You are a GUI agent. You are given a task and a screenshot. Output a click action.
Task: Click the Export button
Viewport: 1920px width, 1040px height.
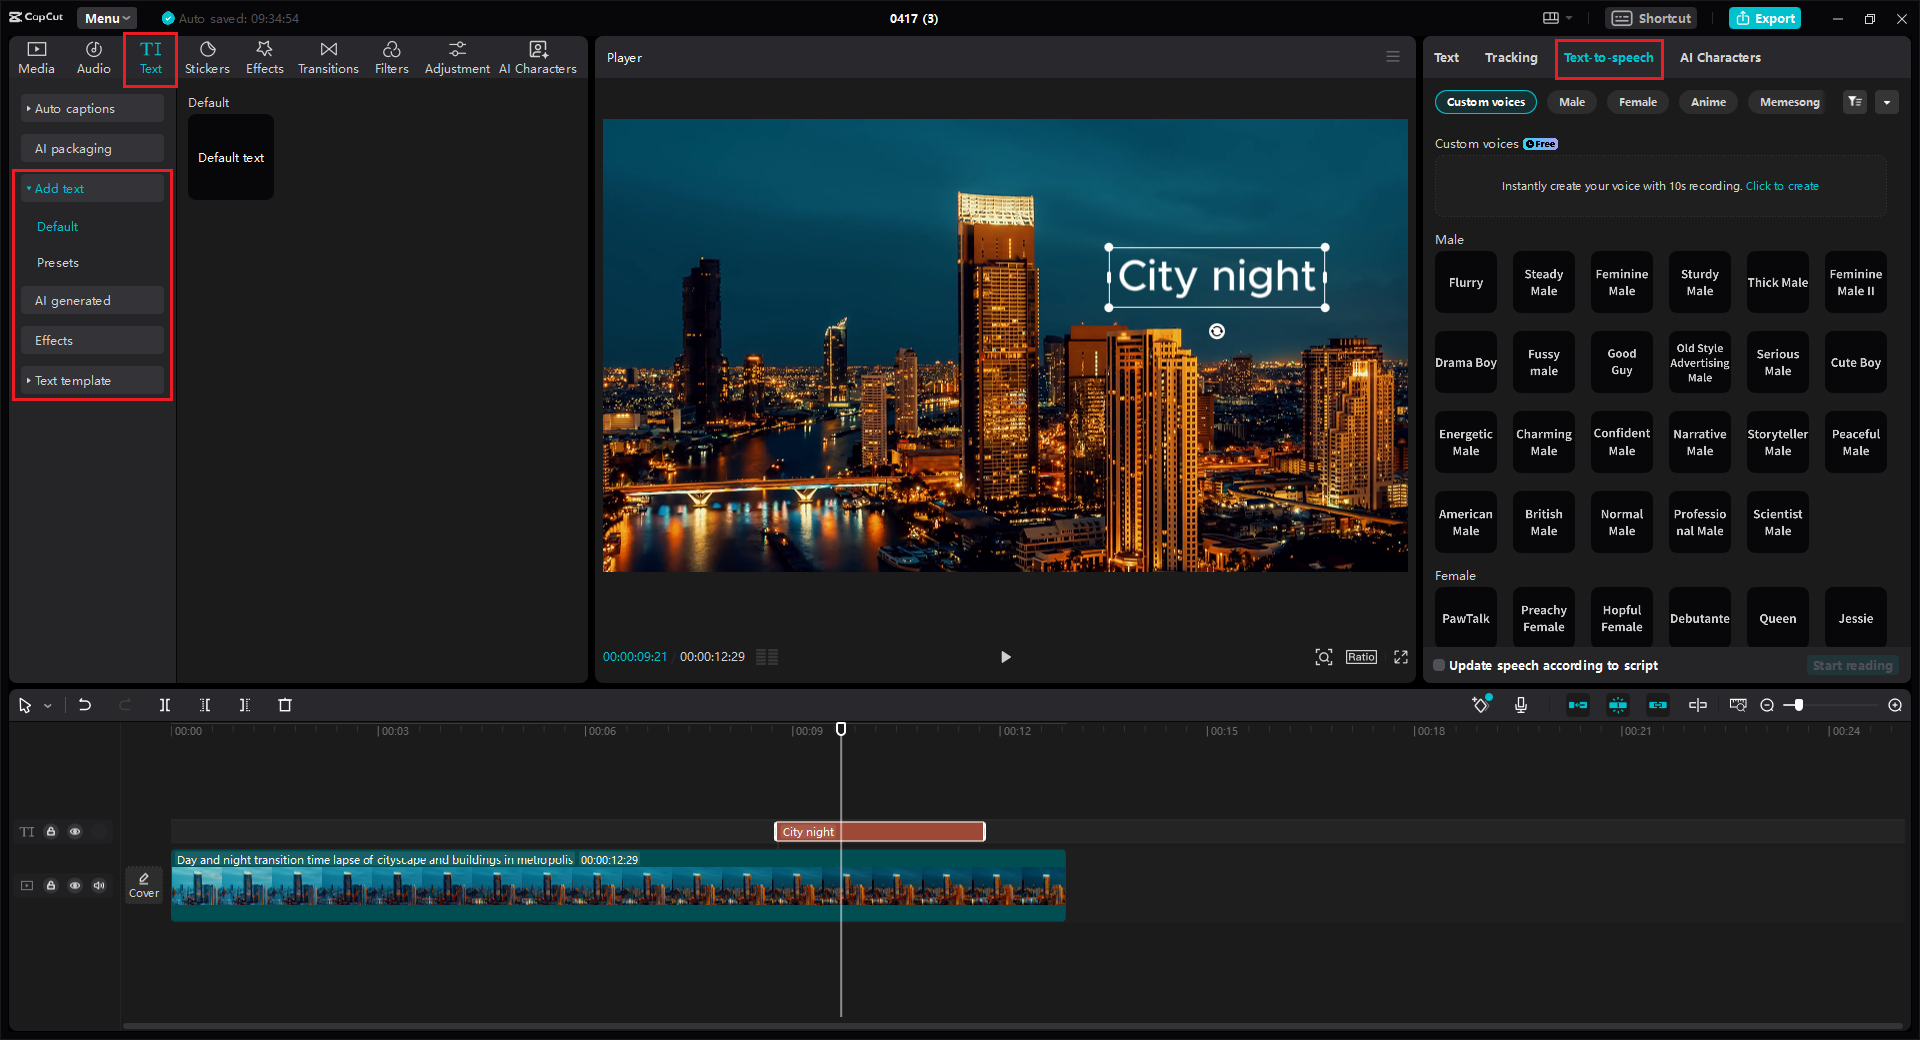coord(1765,18)
